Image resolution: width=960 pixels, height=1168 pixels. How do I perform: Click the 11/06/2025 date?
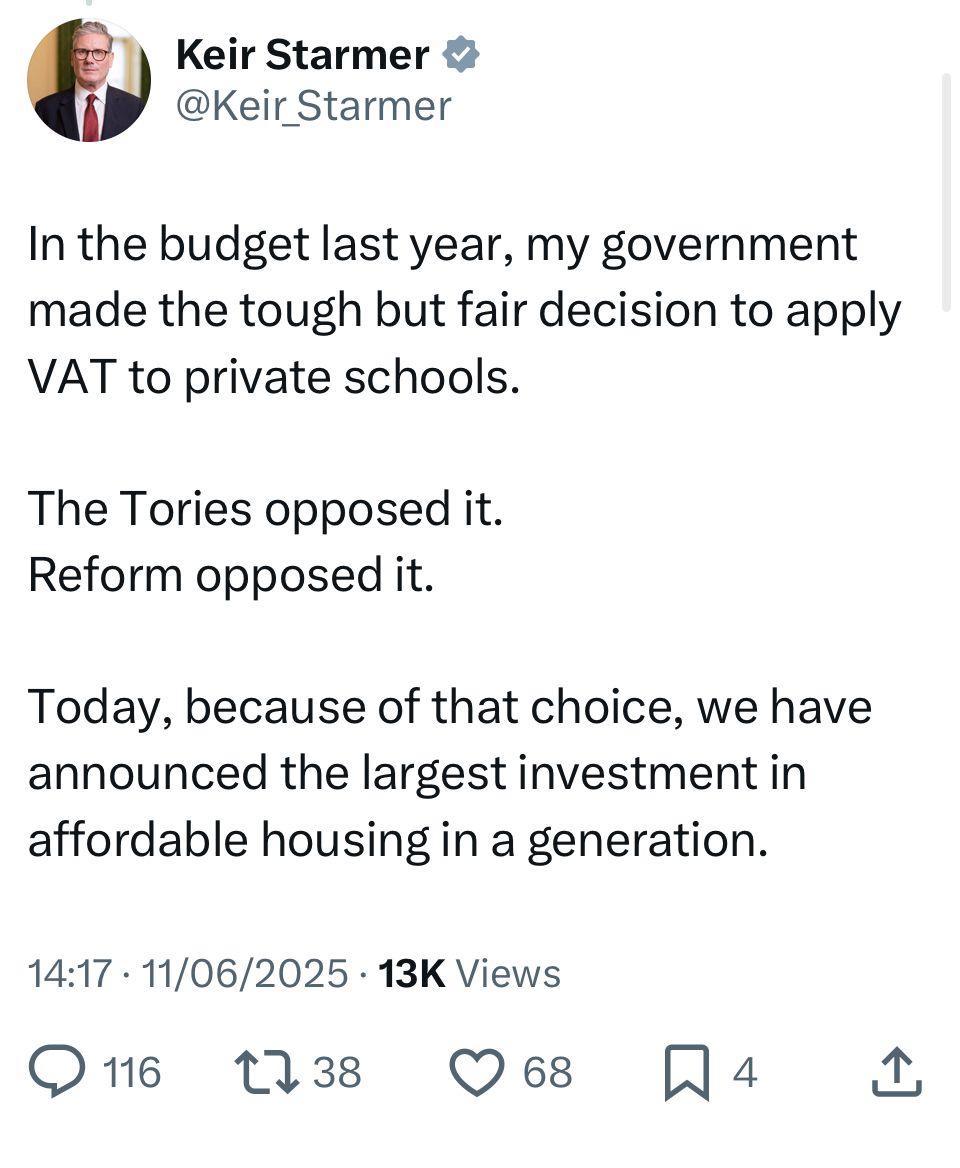pyautogui.click(x=244, y=974)
